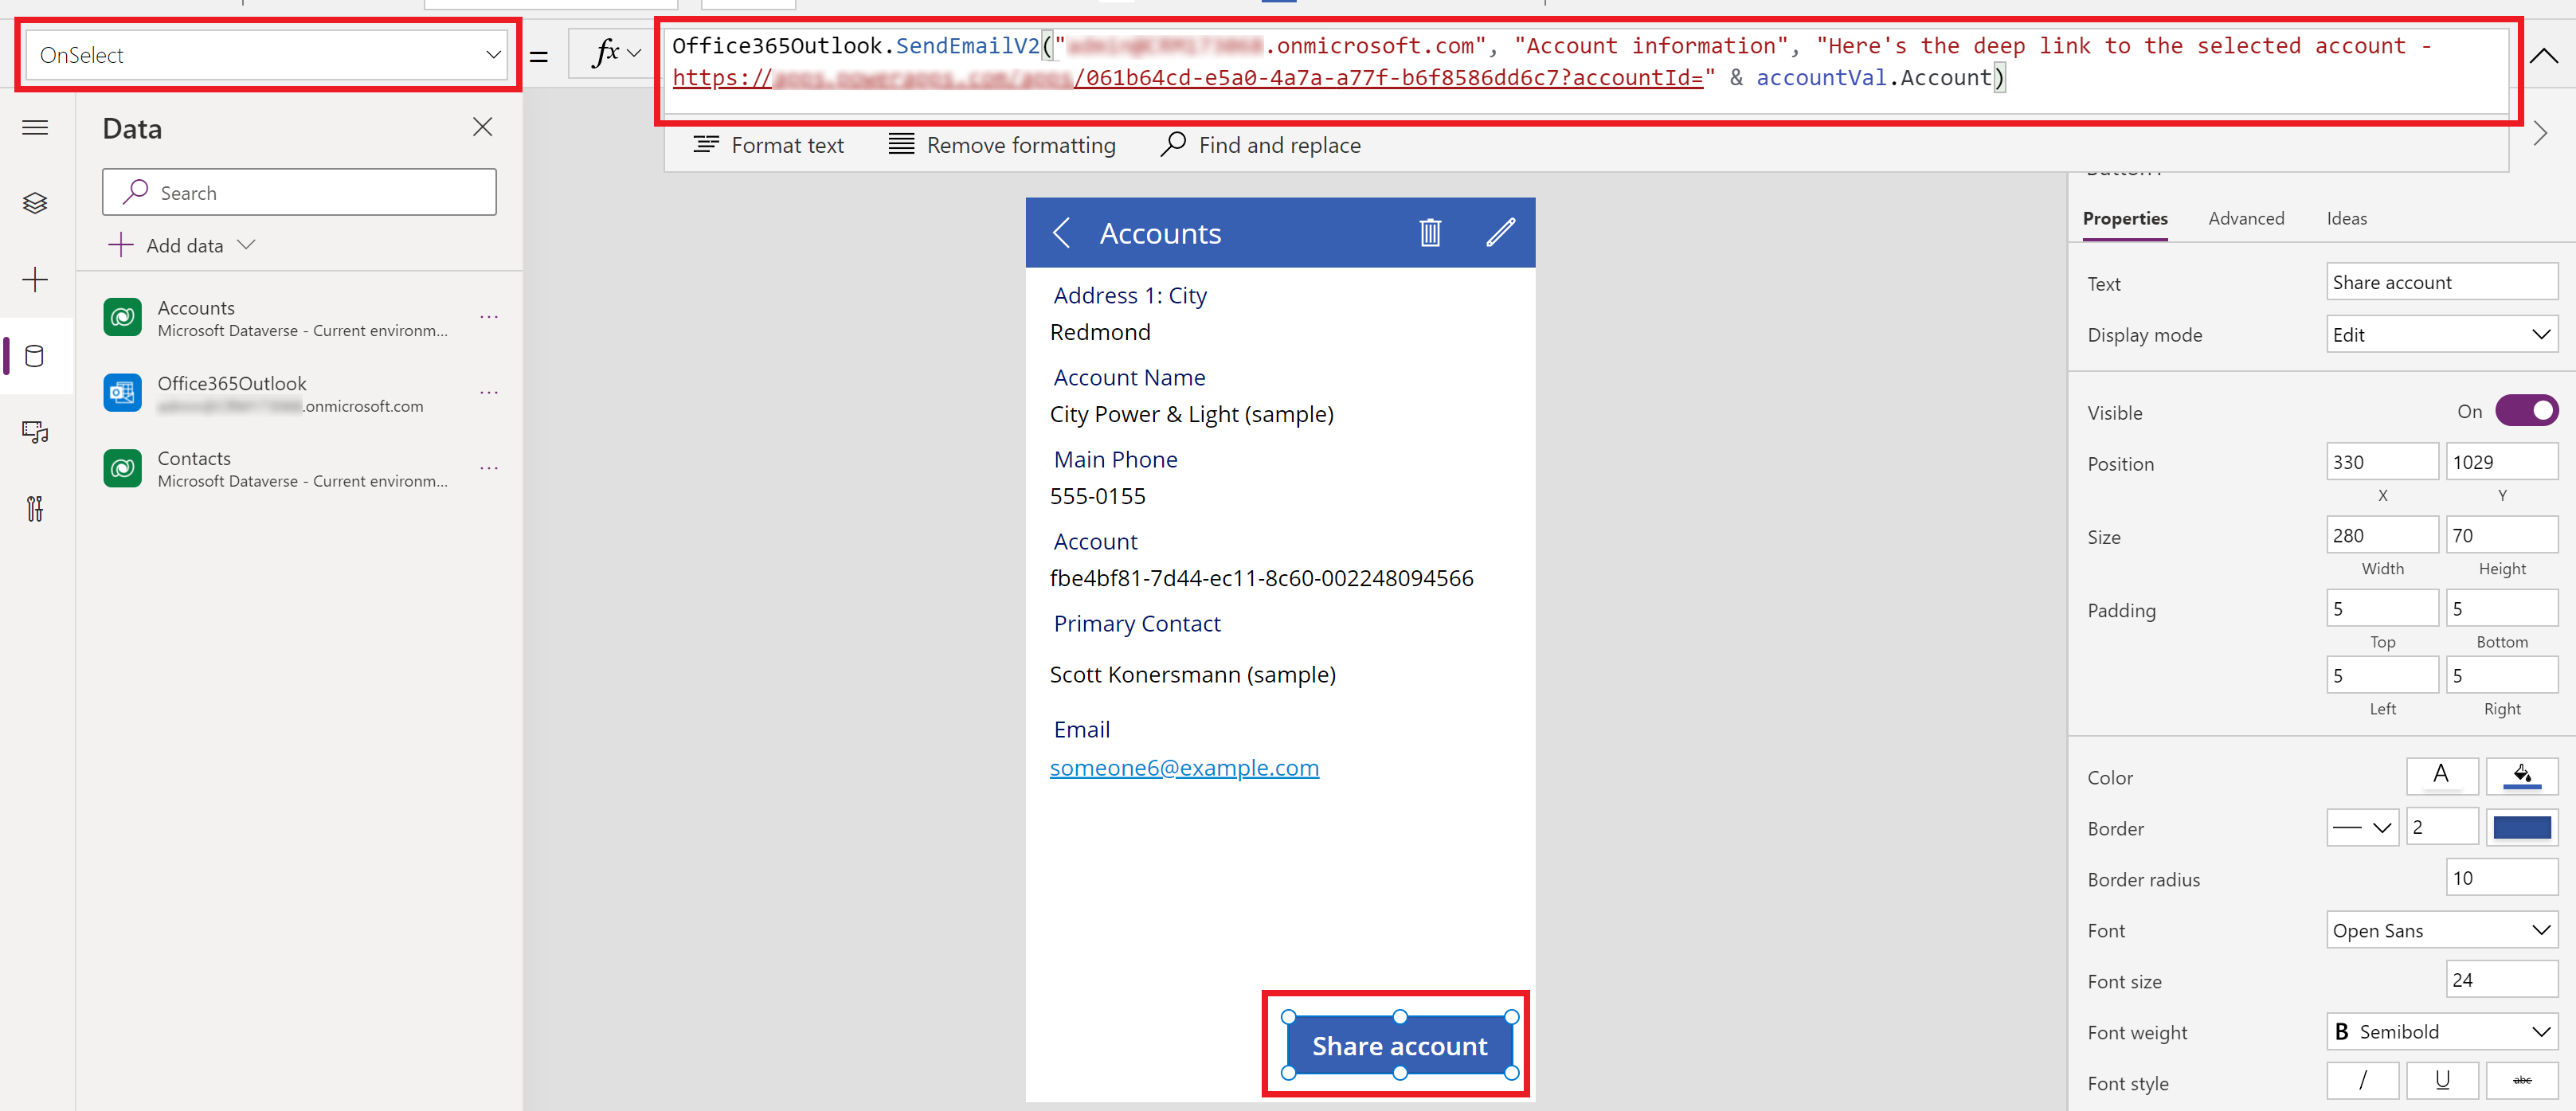Toggle the Visible switch off
2576x1111 pixels.
tap(2526, 412)
